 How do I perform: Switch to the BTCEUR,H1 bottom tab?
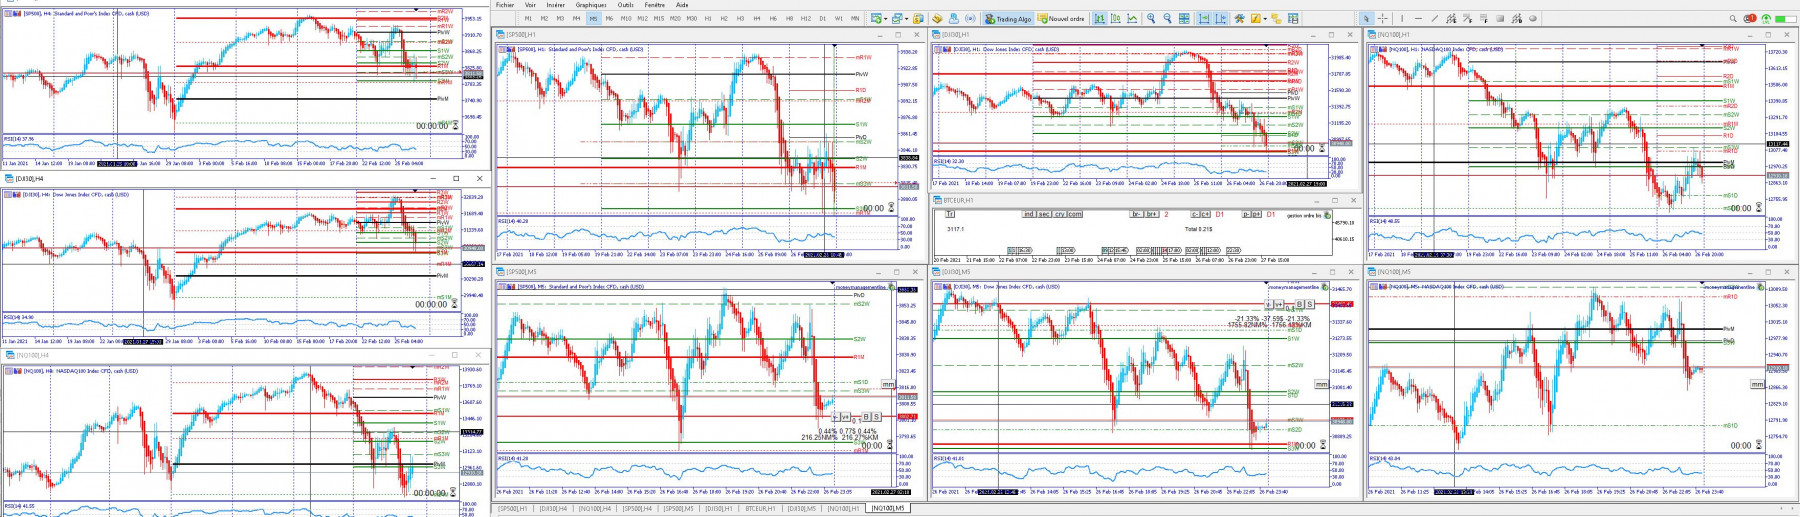click(x=760, y=508)
